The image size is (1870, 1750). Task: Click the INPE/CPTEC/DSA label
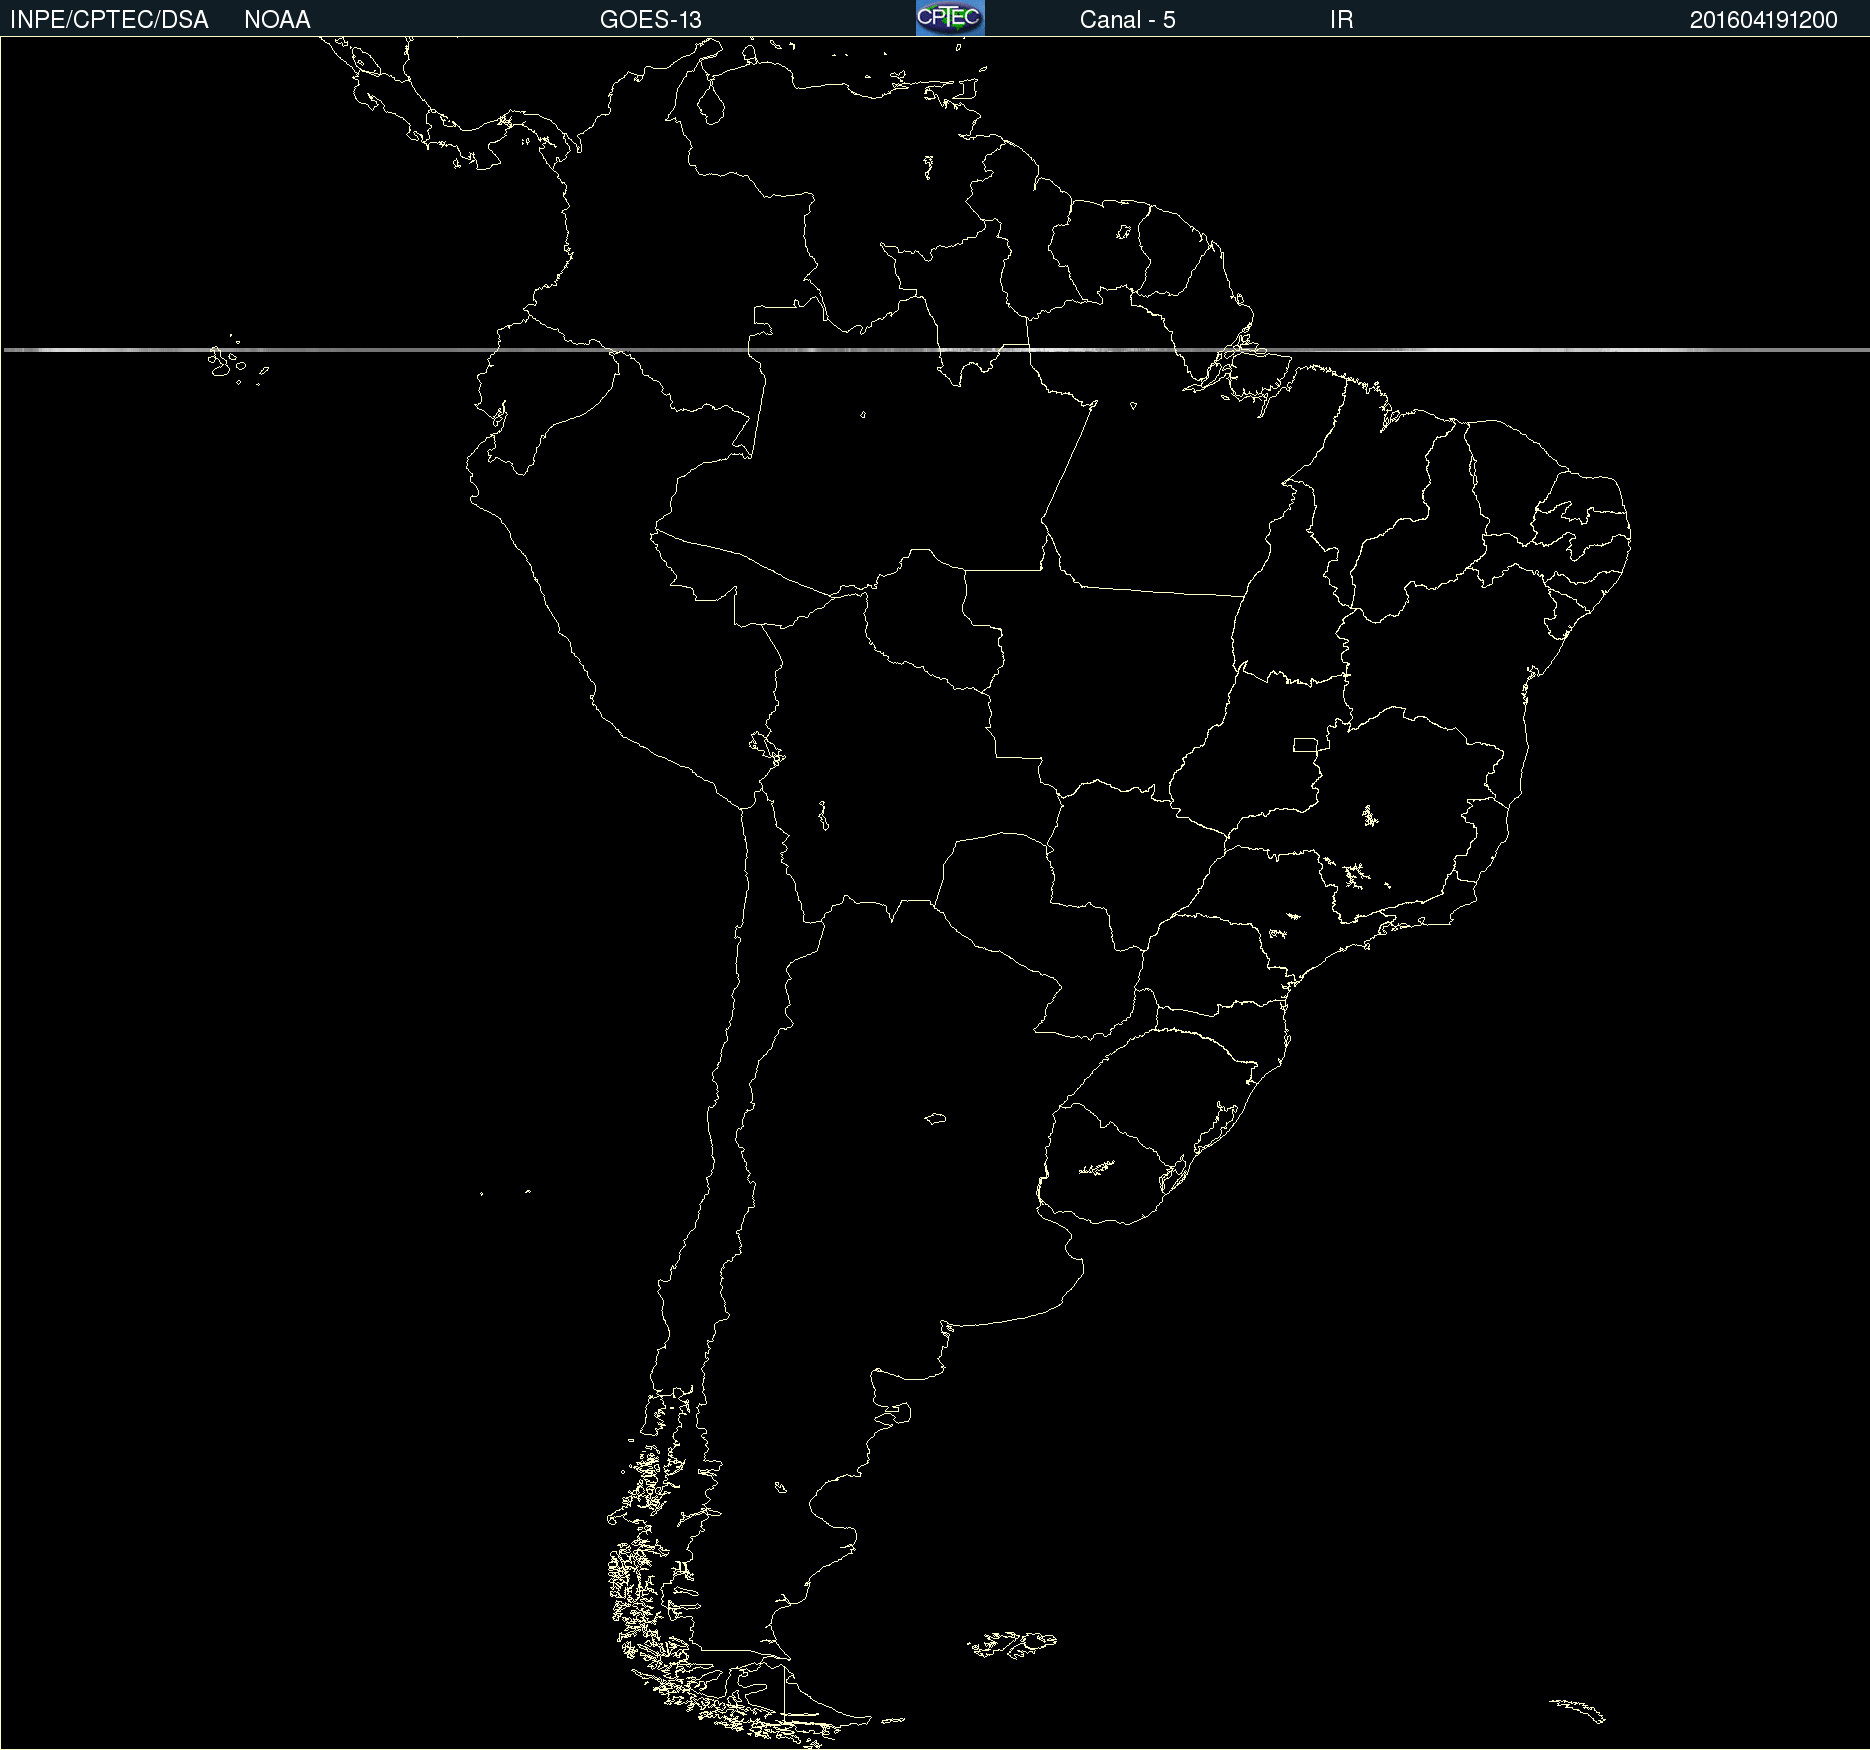109,20
